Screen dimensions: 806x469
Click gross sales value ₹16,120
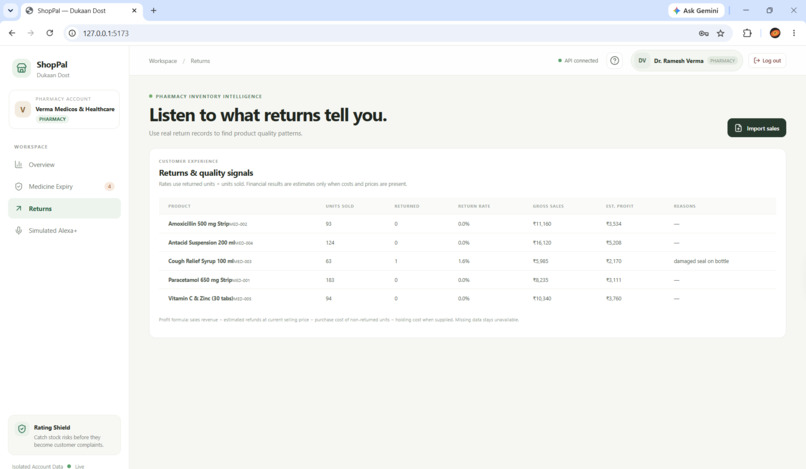[x=542, y=243]
